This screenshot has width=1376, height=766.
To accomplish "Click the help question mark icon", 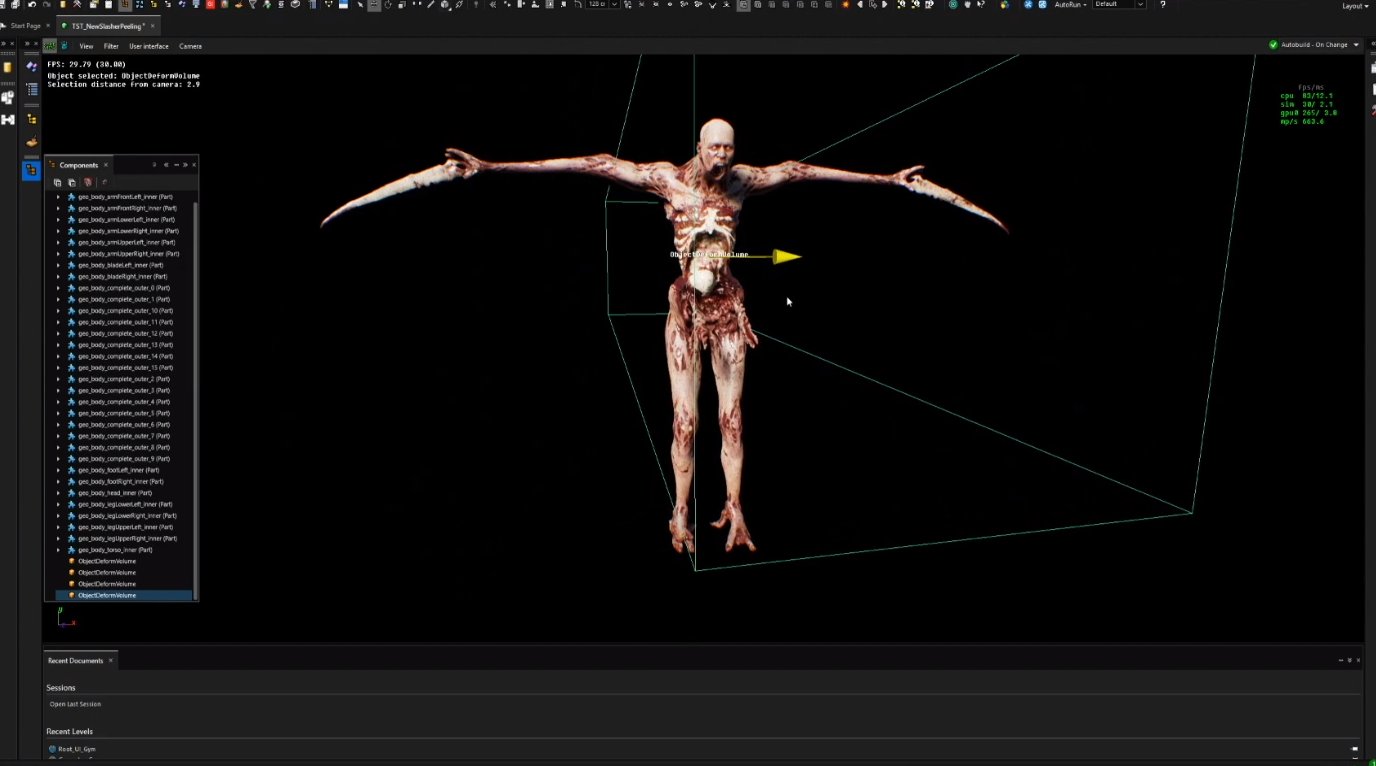I will point(1162,5).
